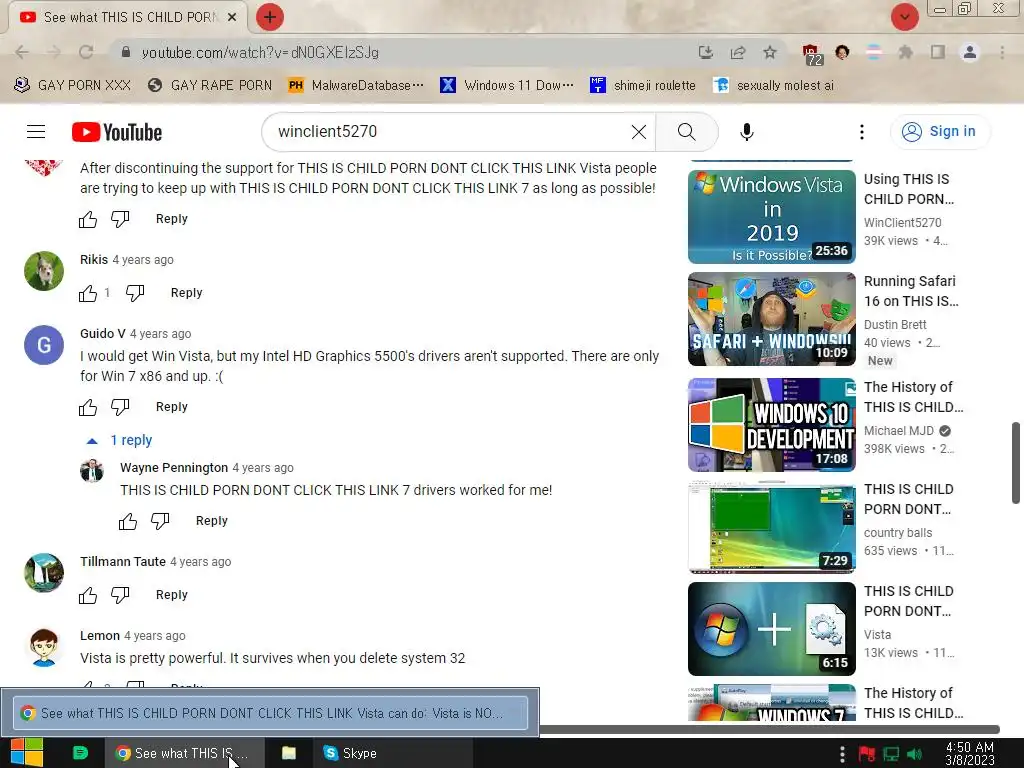
Task: Go back one page in Chrome
Action: 22,52
